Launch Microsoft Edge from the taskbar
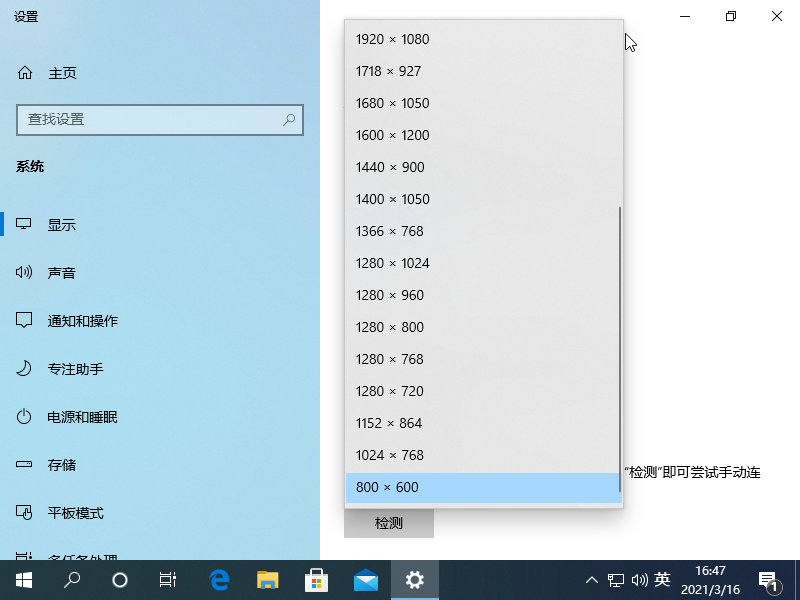The height and width of the screenshot is (600, 800). pyautogui.click(x=216, y=579)
